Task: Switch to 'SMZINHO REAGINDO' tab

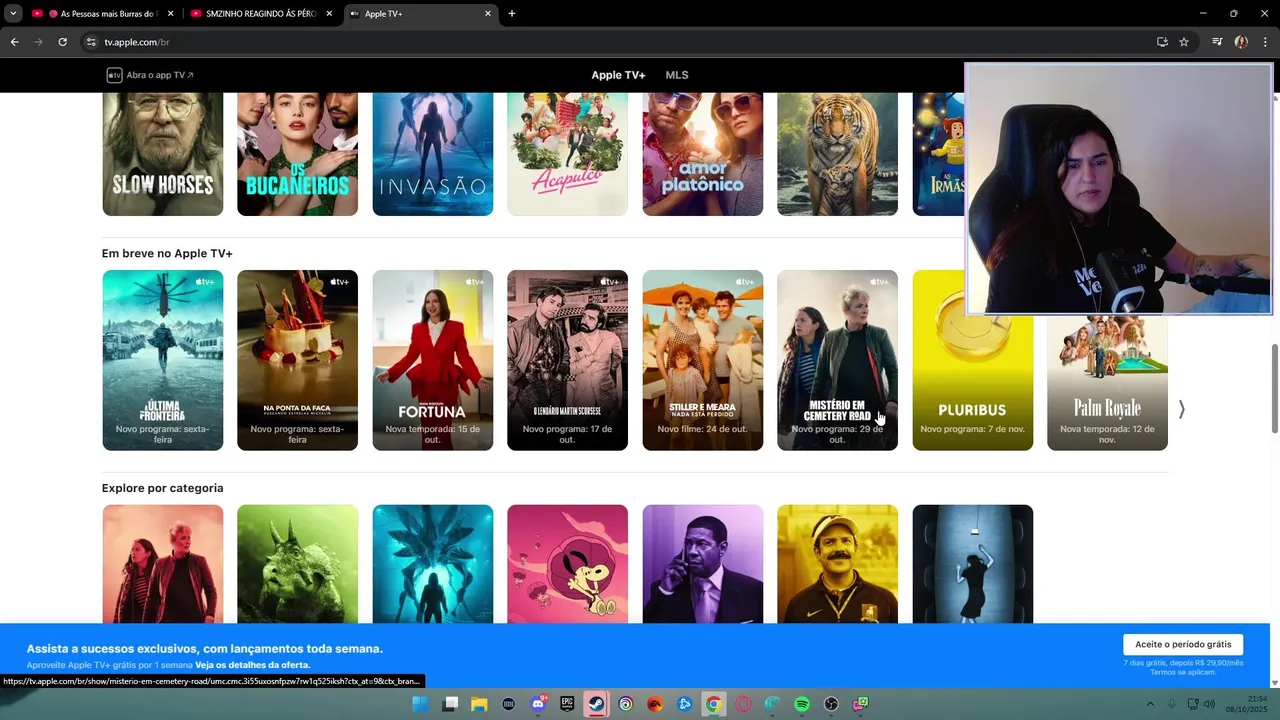Action: (261, 14)
